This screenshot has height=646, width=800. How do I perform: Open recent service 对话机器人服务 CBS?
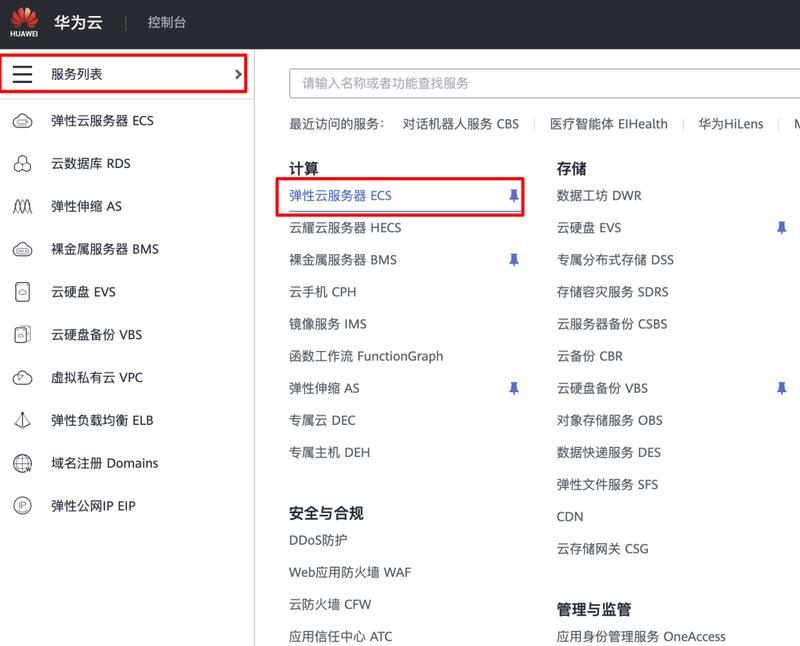461,124
